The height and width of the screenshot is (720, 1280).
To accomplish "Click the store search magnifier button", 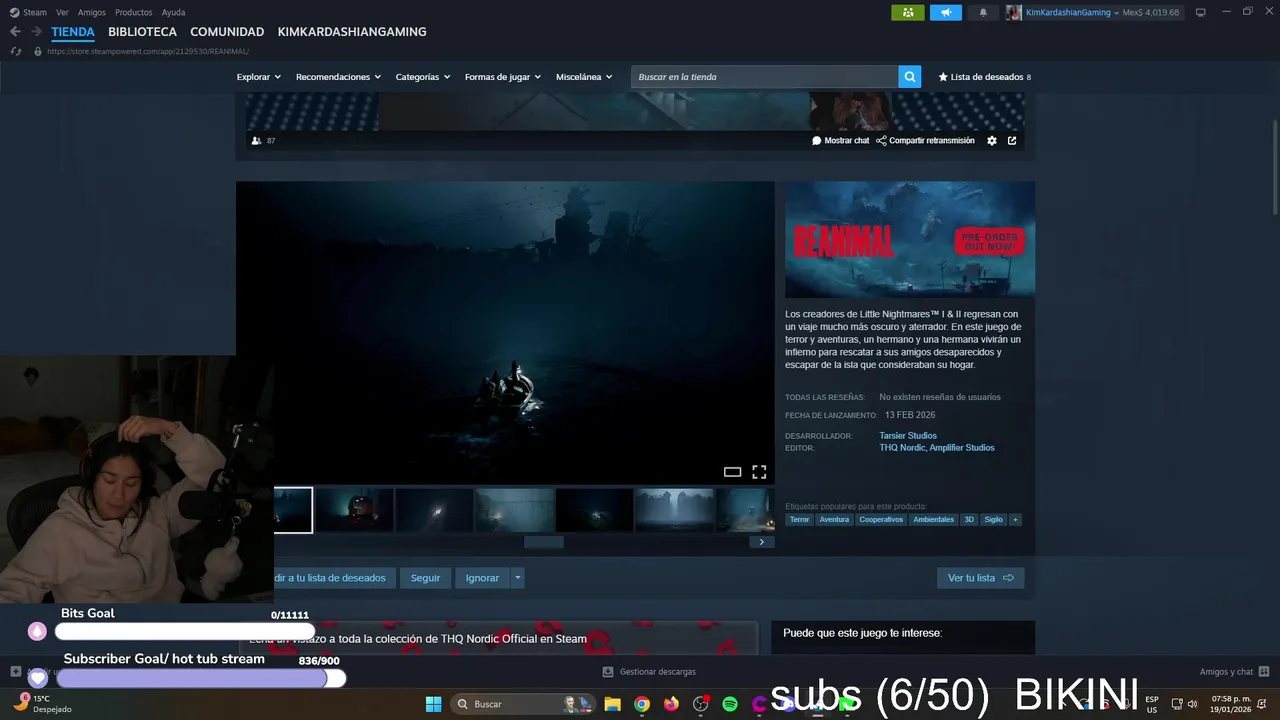I will [x=909, y=77].
